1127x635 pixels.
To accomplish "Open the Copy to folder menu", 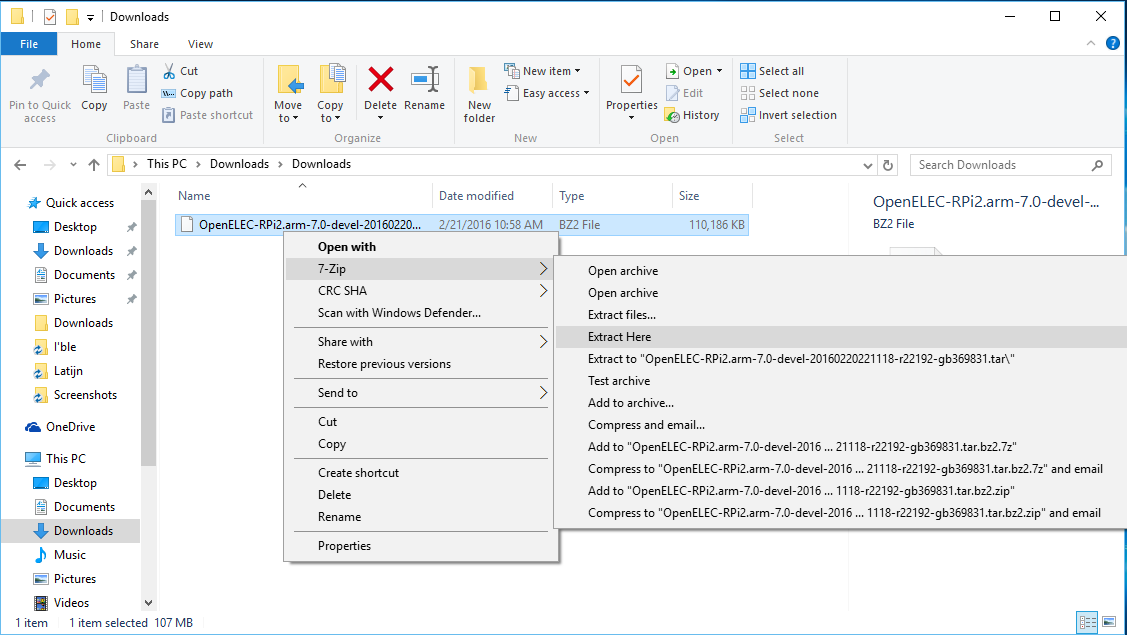I will point(331,94).
